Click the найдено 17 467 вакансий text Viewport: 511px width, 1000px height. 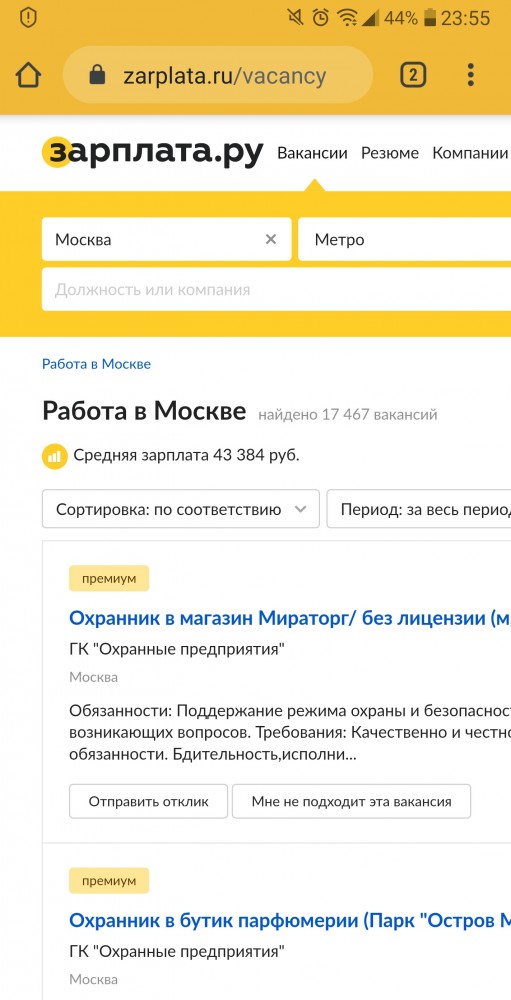point(348,415)
